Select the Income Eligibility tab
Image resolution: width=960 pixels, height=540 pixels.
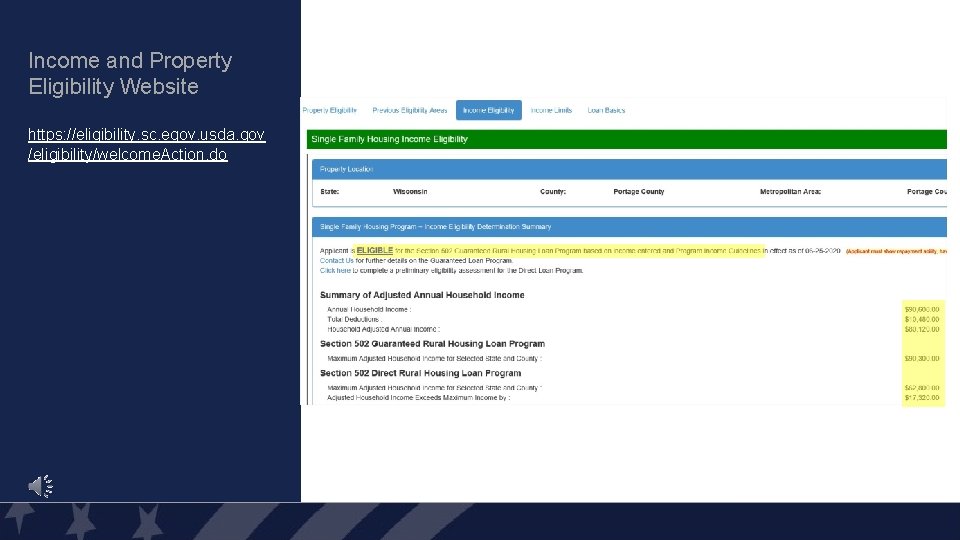click(x=489, y=110)
